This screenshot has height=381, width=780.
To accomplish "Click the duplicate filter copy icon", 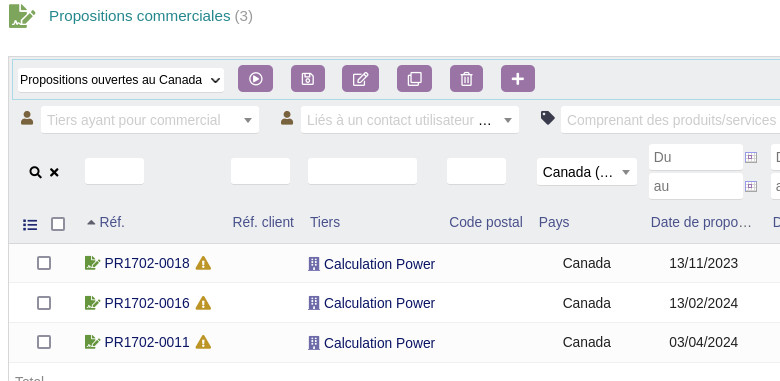I will tap(414, 79).
